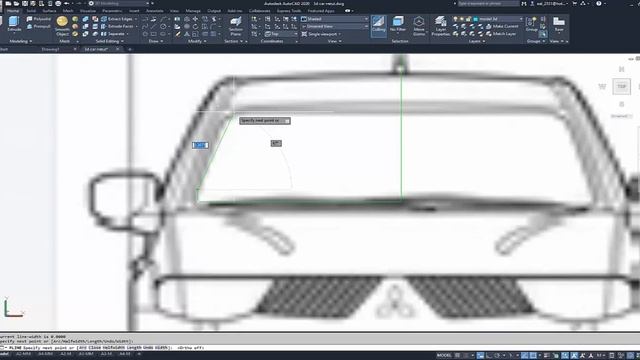
Task: Open the Visualize ribbon tab
Action: [x=87, y=11]
